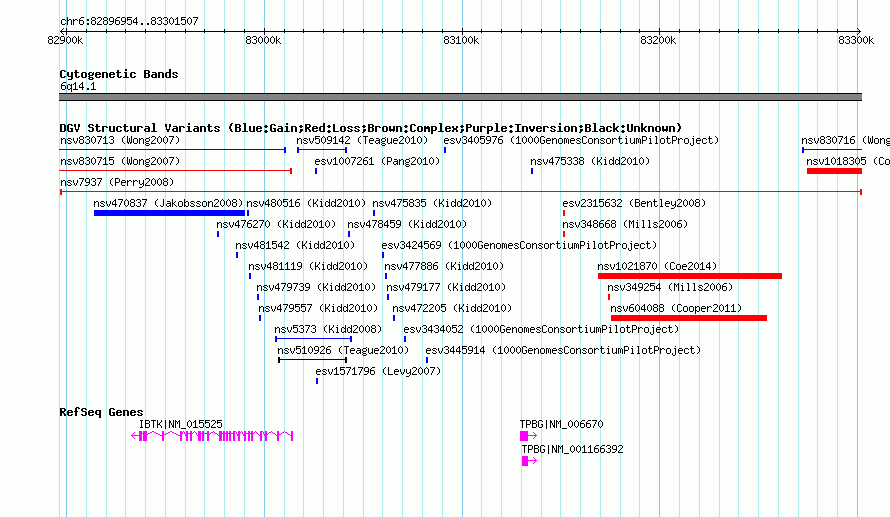
Task: Click the Cytogenetic Bands track title
Action: click(119, 74)
